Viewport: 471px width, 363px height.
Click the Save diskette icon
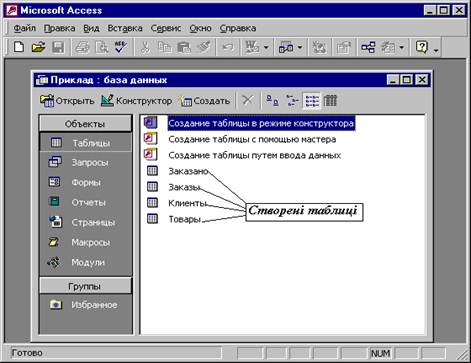pyautogui.click(x=58, y=47)
